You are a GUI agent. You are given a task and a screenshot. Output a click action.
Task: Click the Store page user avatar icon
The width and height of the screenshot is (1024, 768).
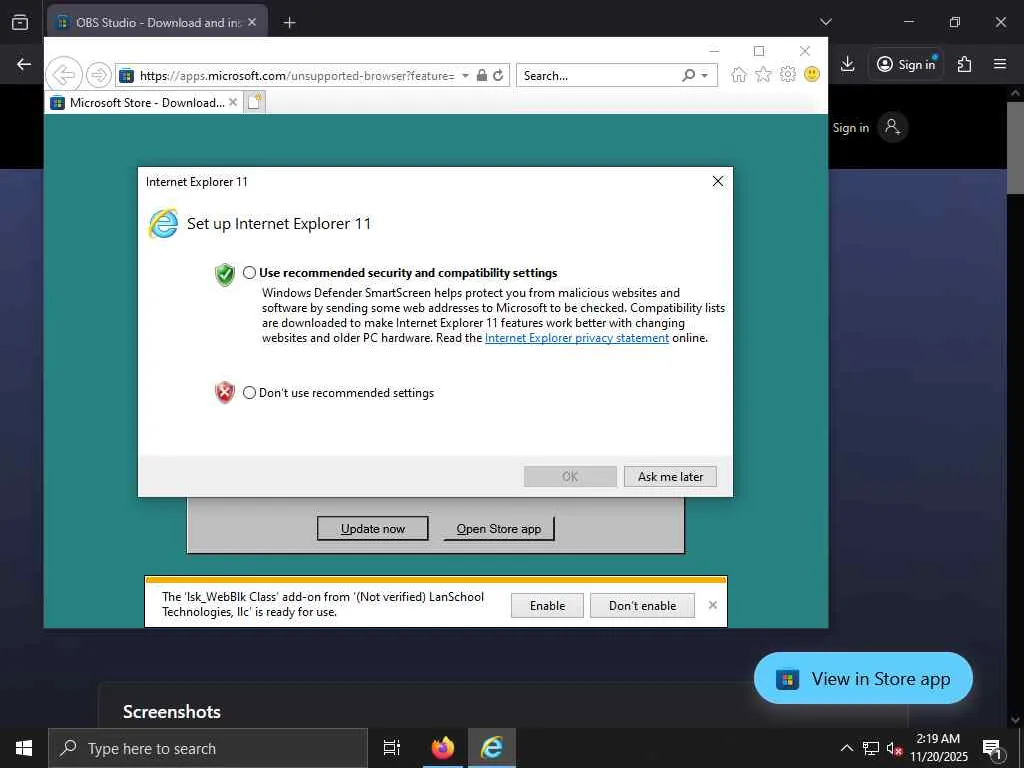coord(892,127)
